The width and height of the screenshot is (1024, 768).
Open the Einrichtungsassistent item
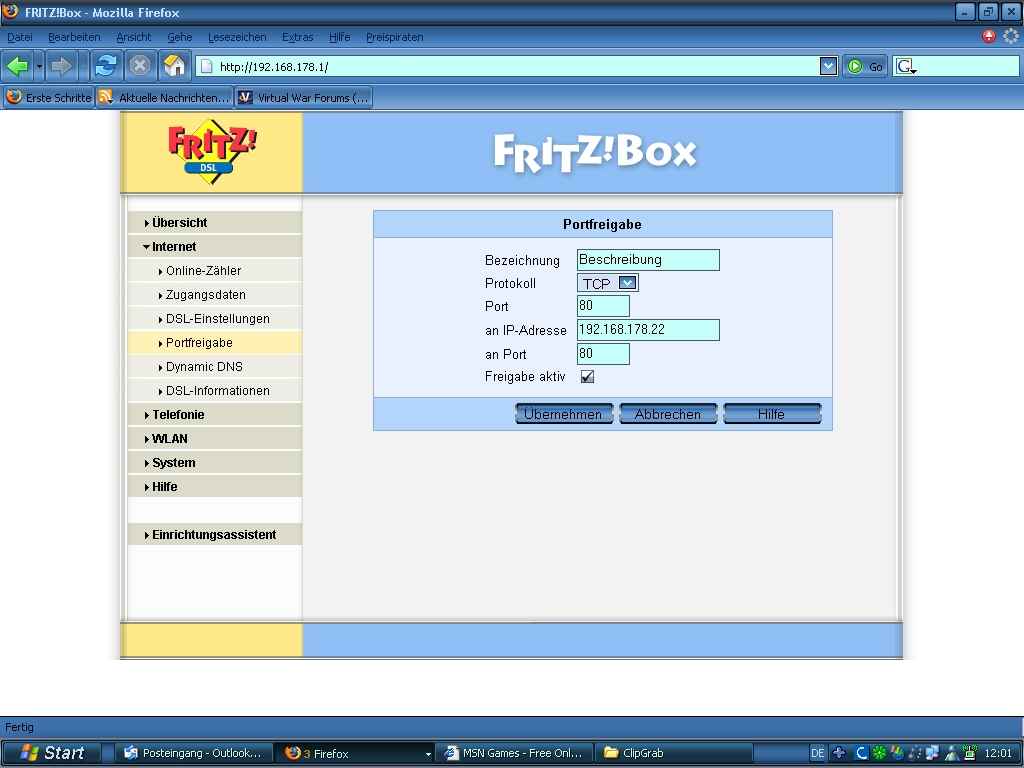[x=215, y=535]
